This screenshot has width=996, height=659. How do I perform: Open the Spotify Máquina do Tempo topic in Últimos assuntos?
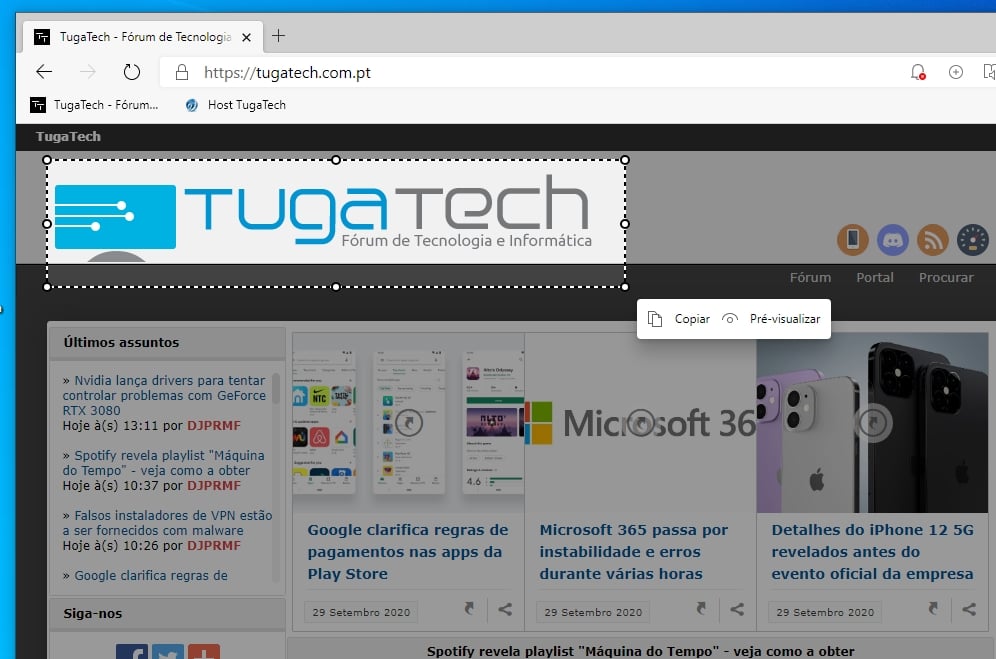click(x=163, y=463)
